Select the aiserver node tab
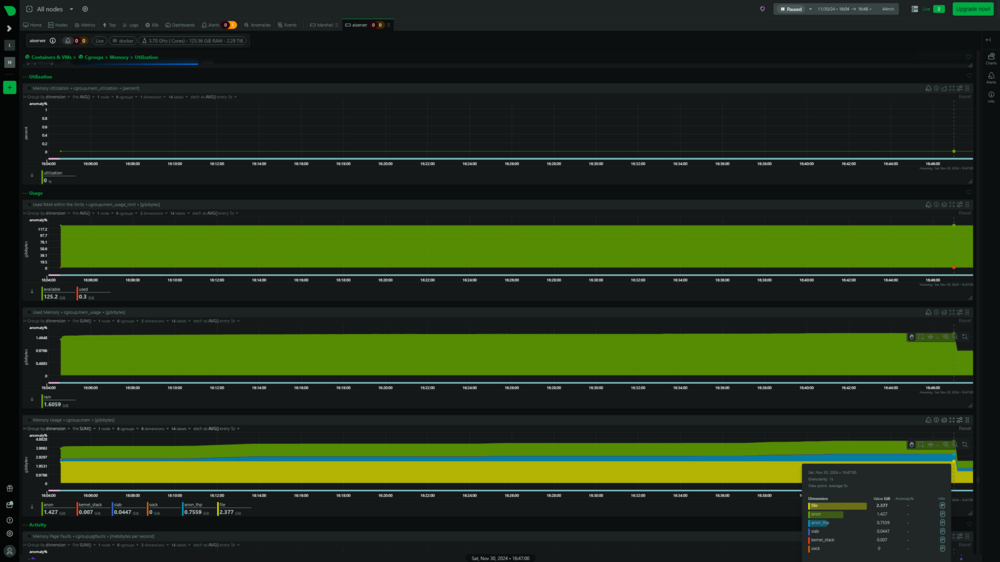 tap(367, 25)
